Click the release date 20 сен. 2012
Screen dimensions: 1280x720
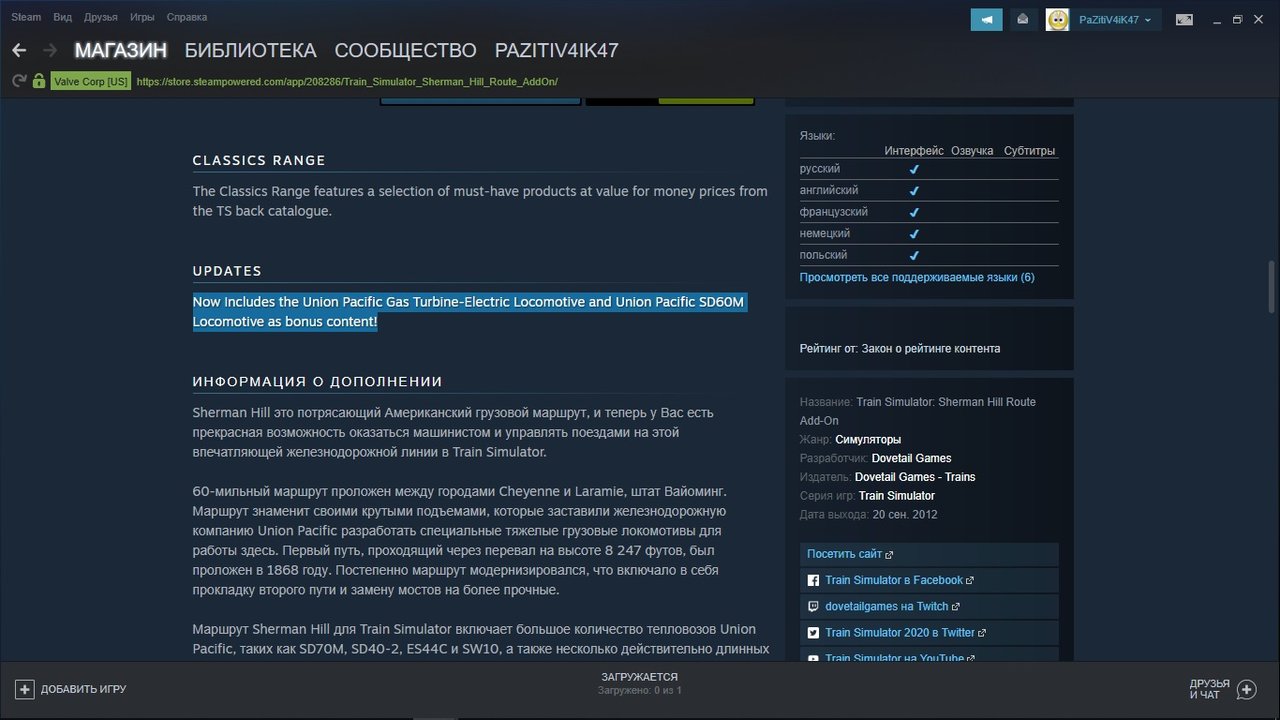coord(905,515)
